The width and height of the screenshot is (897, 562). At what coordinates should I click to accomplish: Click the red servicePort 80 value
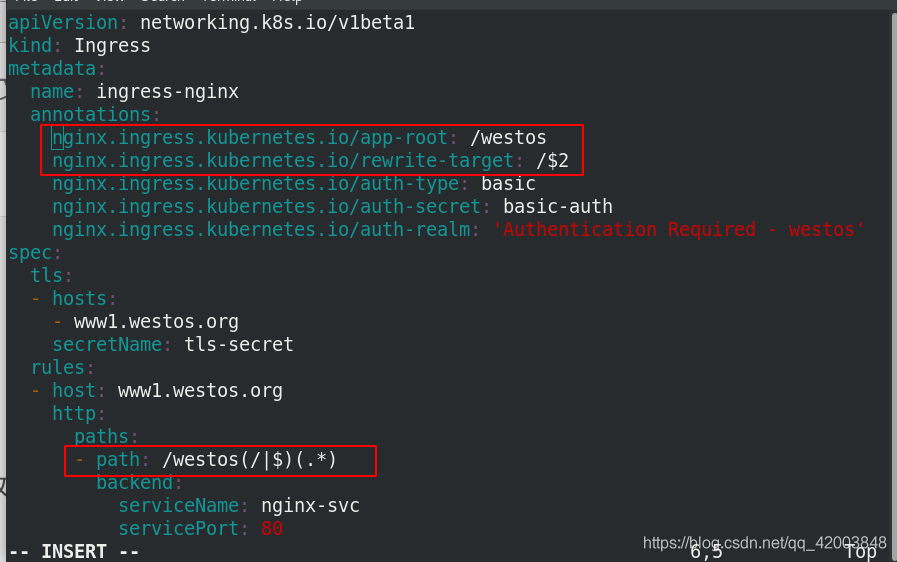[x=272, y=528]
